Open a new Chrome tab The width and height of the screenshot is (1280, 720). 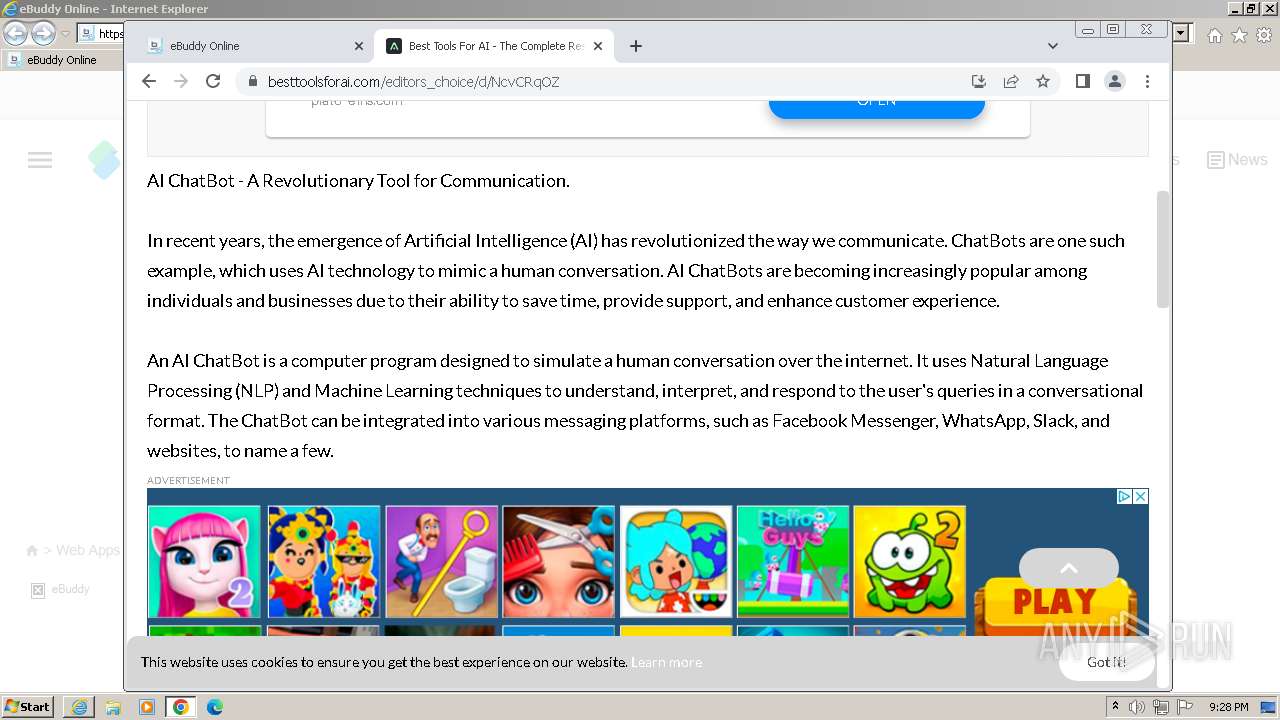(635, 46)
